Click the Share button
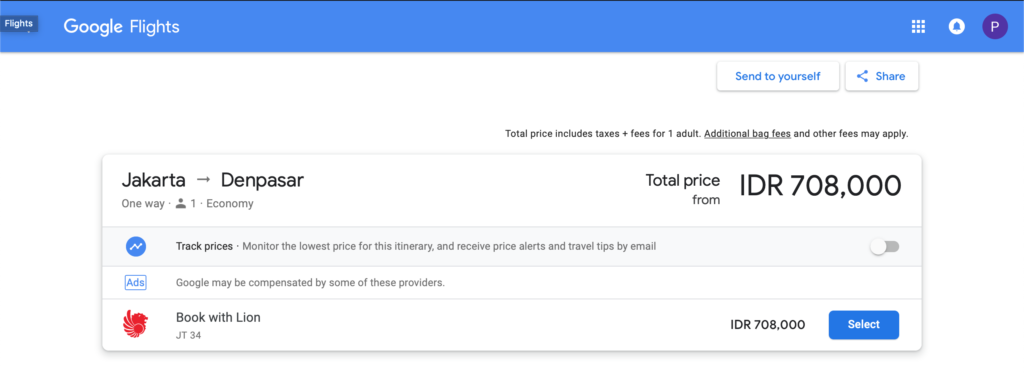 pyautogui.click(x=882, y=76)
